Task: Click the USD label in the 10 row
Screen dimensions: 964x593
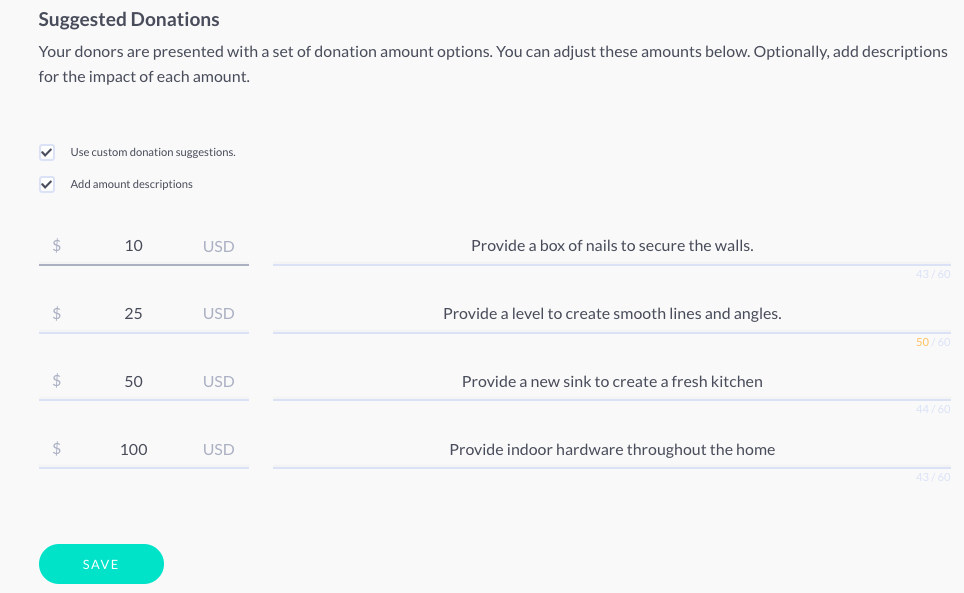Action: tap(219, 246)
